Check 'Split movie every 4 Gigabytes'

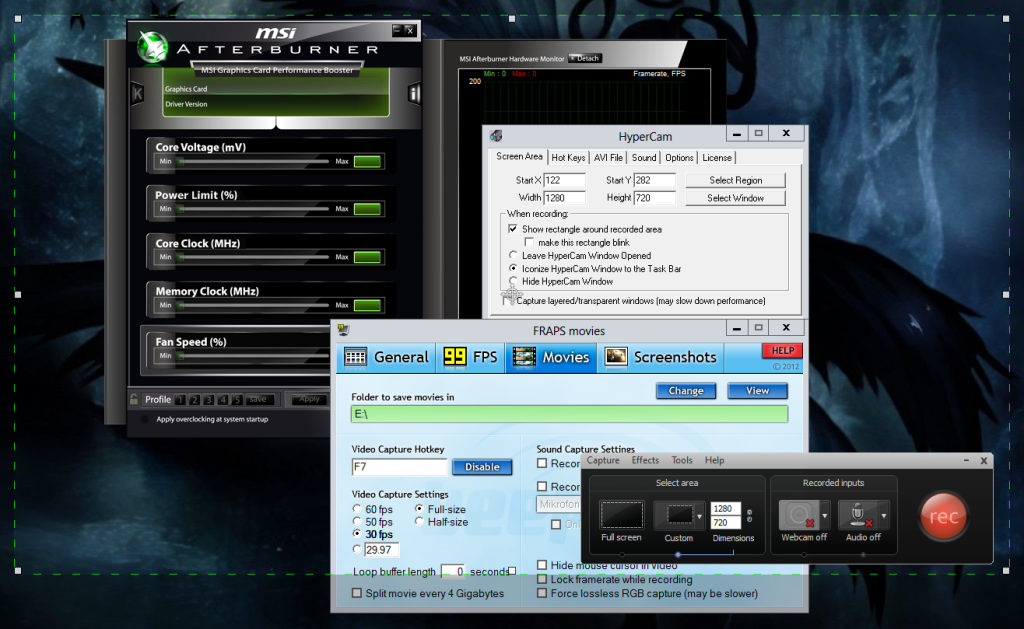(x=357, y=593)
